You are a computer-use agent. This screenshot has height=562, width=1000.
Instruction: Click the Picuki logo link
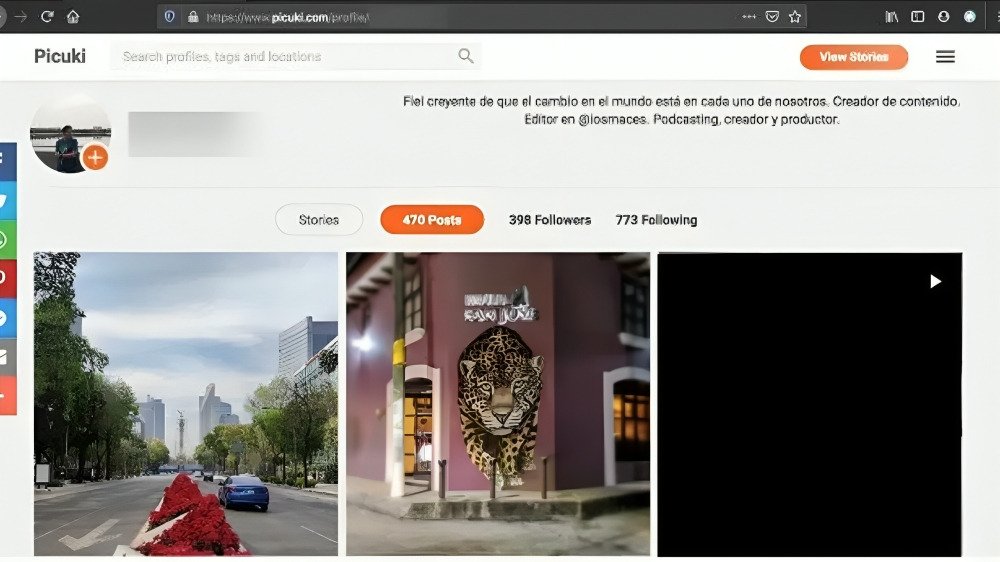pos(60,57)
